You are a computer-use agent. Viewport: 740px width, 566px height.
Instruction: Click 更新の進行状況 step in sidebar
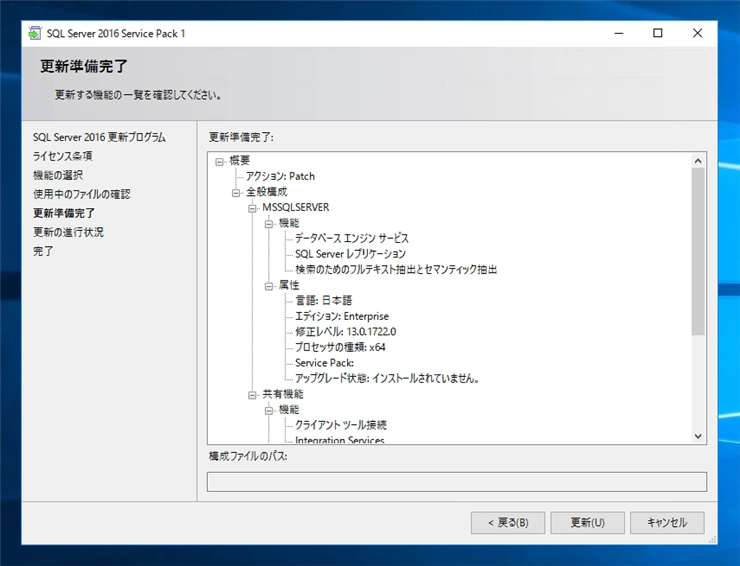pyautogui.click(x=68, y=232)
